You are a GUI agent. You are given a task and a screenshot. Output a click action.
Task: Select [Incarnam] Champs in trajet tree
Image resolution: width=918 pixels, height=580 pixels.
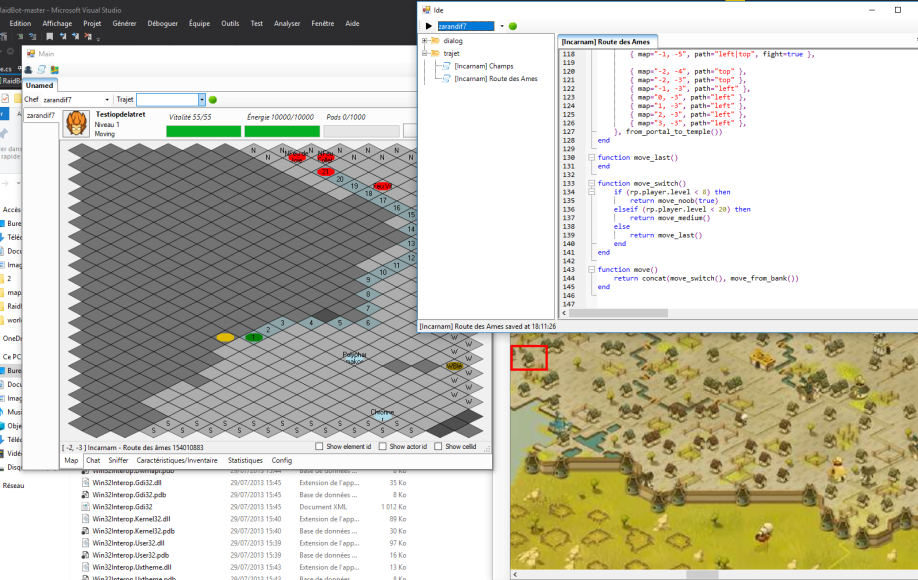(x=484, y=66)
